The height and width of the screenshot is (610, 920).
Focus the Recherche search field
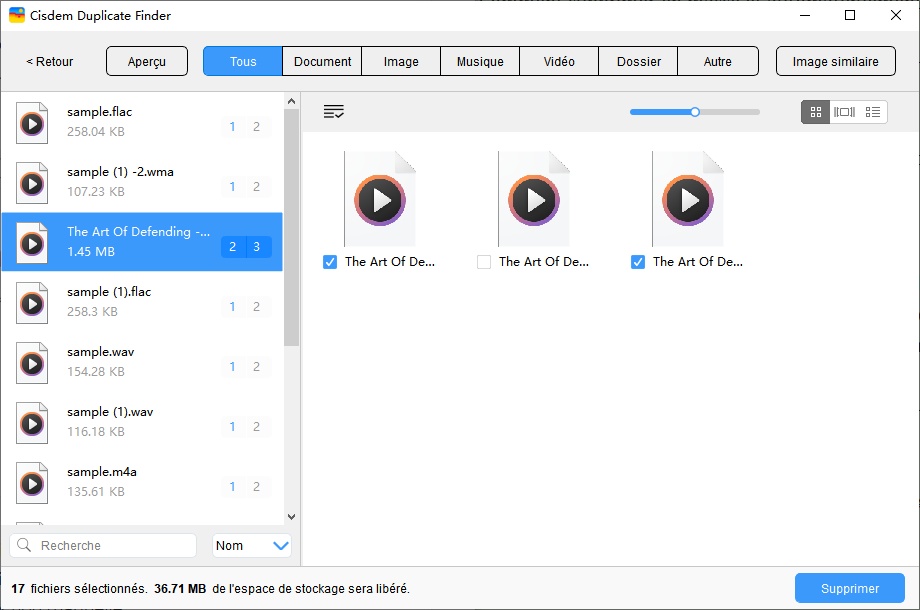112,546
